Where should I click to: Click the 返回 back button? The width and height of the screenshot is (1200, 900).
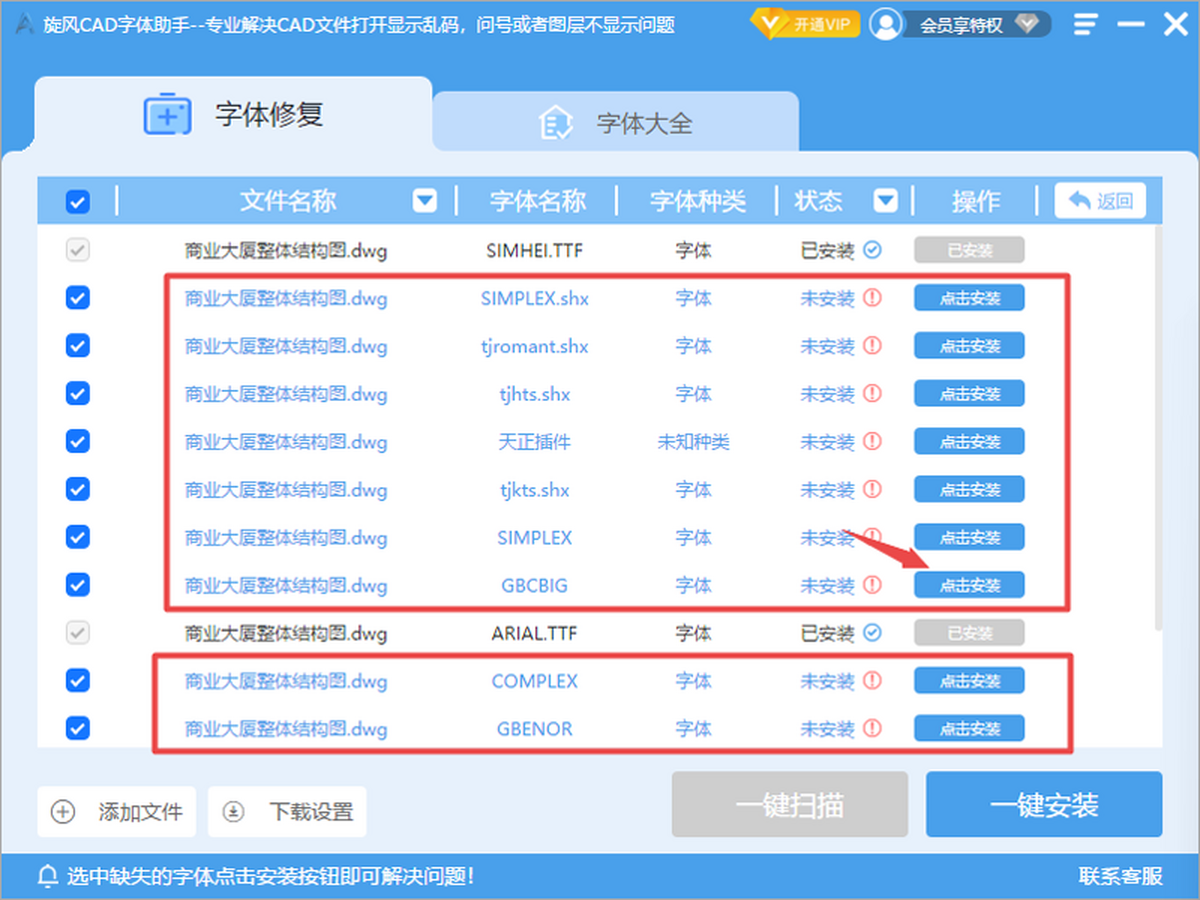coord(1100,201)
